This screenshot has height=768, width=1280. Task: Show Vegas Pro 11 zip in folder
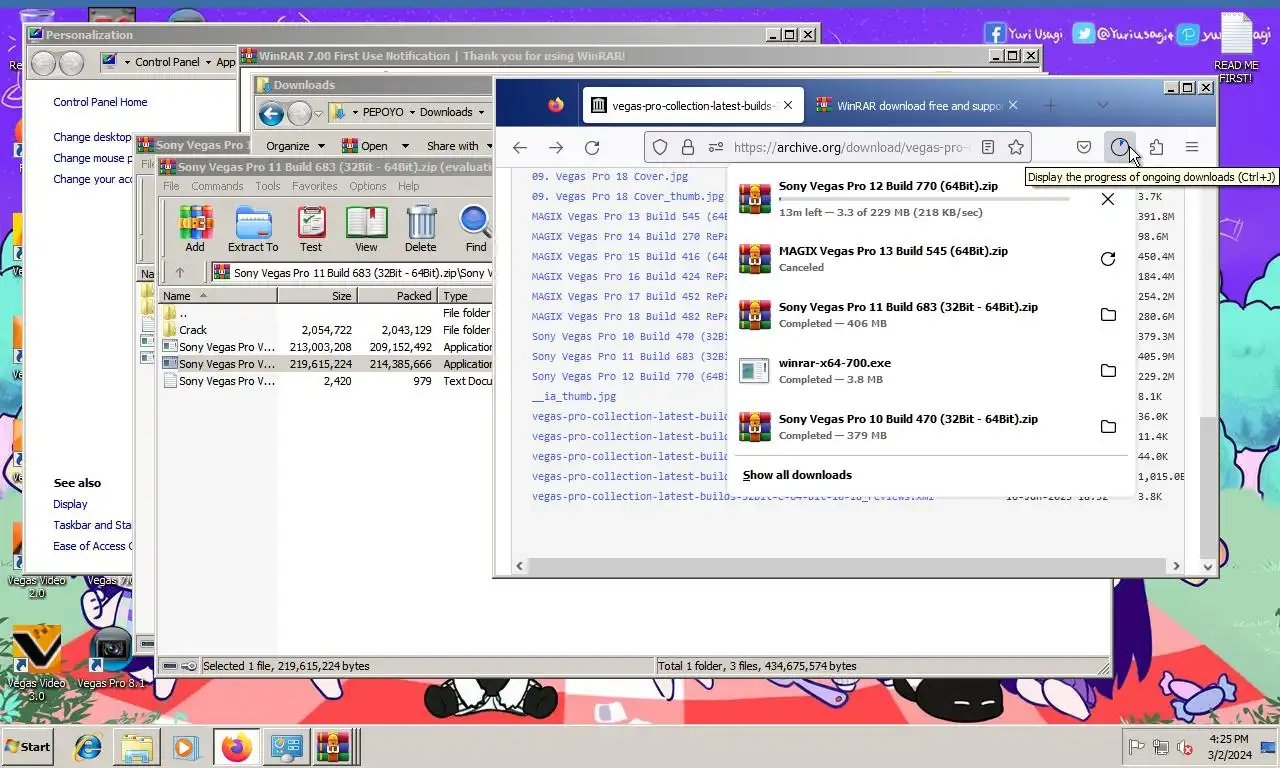[1107, 315]
